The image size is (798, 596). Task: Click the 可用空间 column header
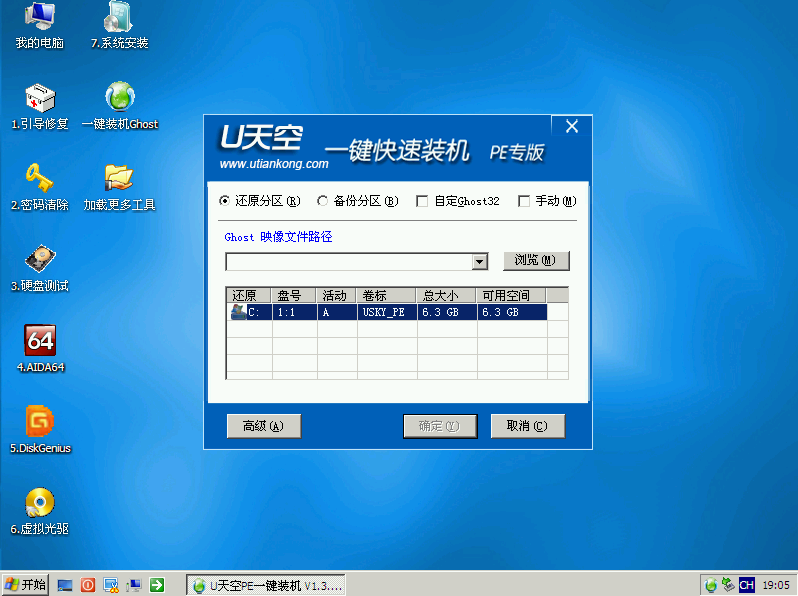point(511,296)
